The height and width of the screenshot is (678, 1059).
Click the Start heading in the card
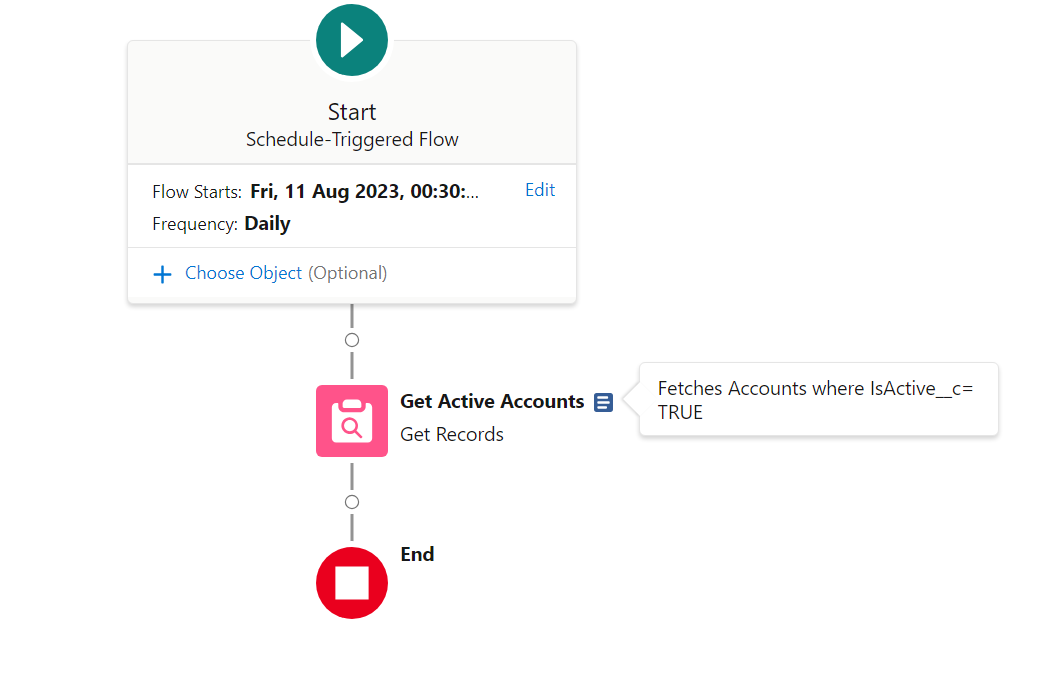click(352, 111)
